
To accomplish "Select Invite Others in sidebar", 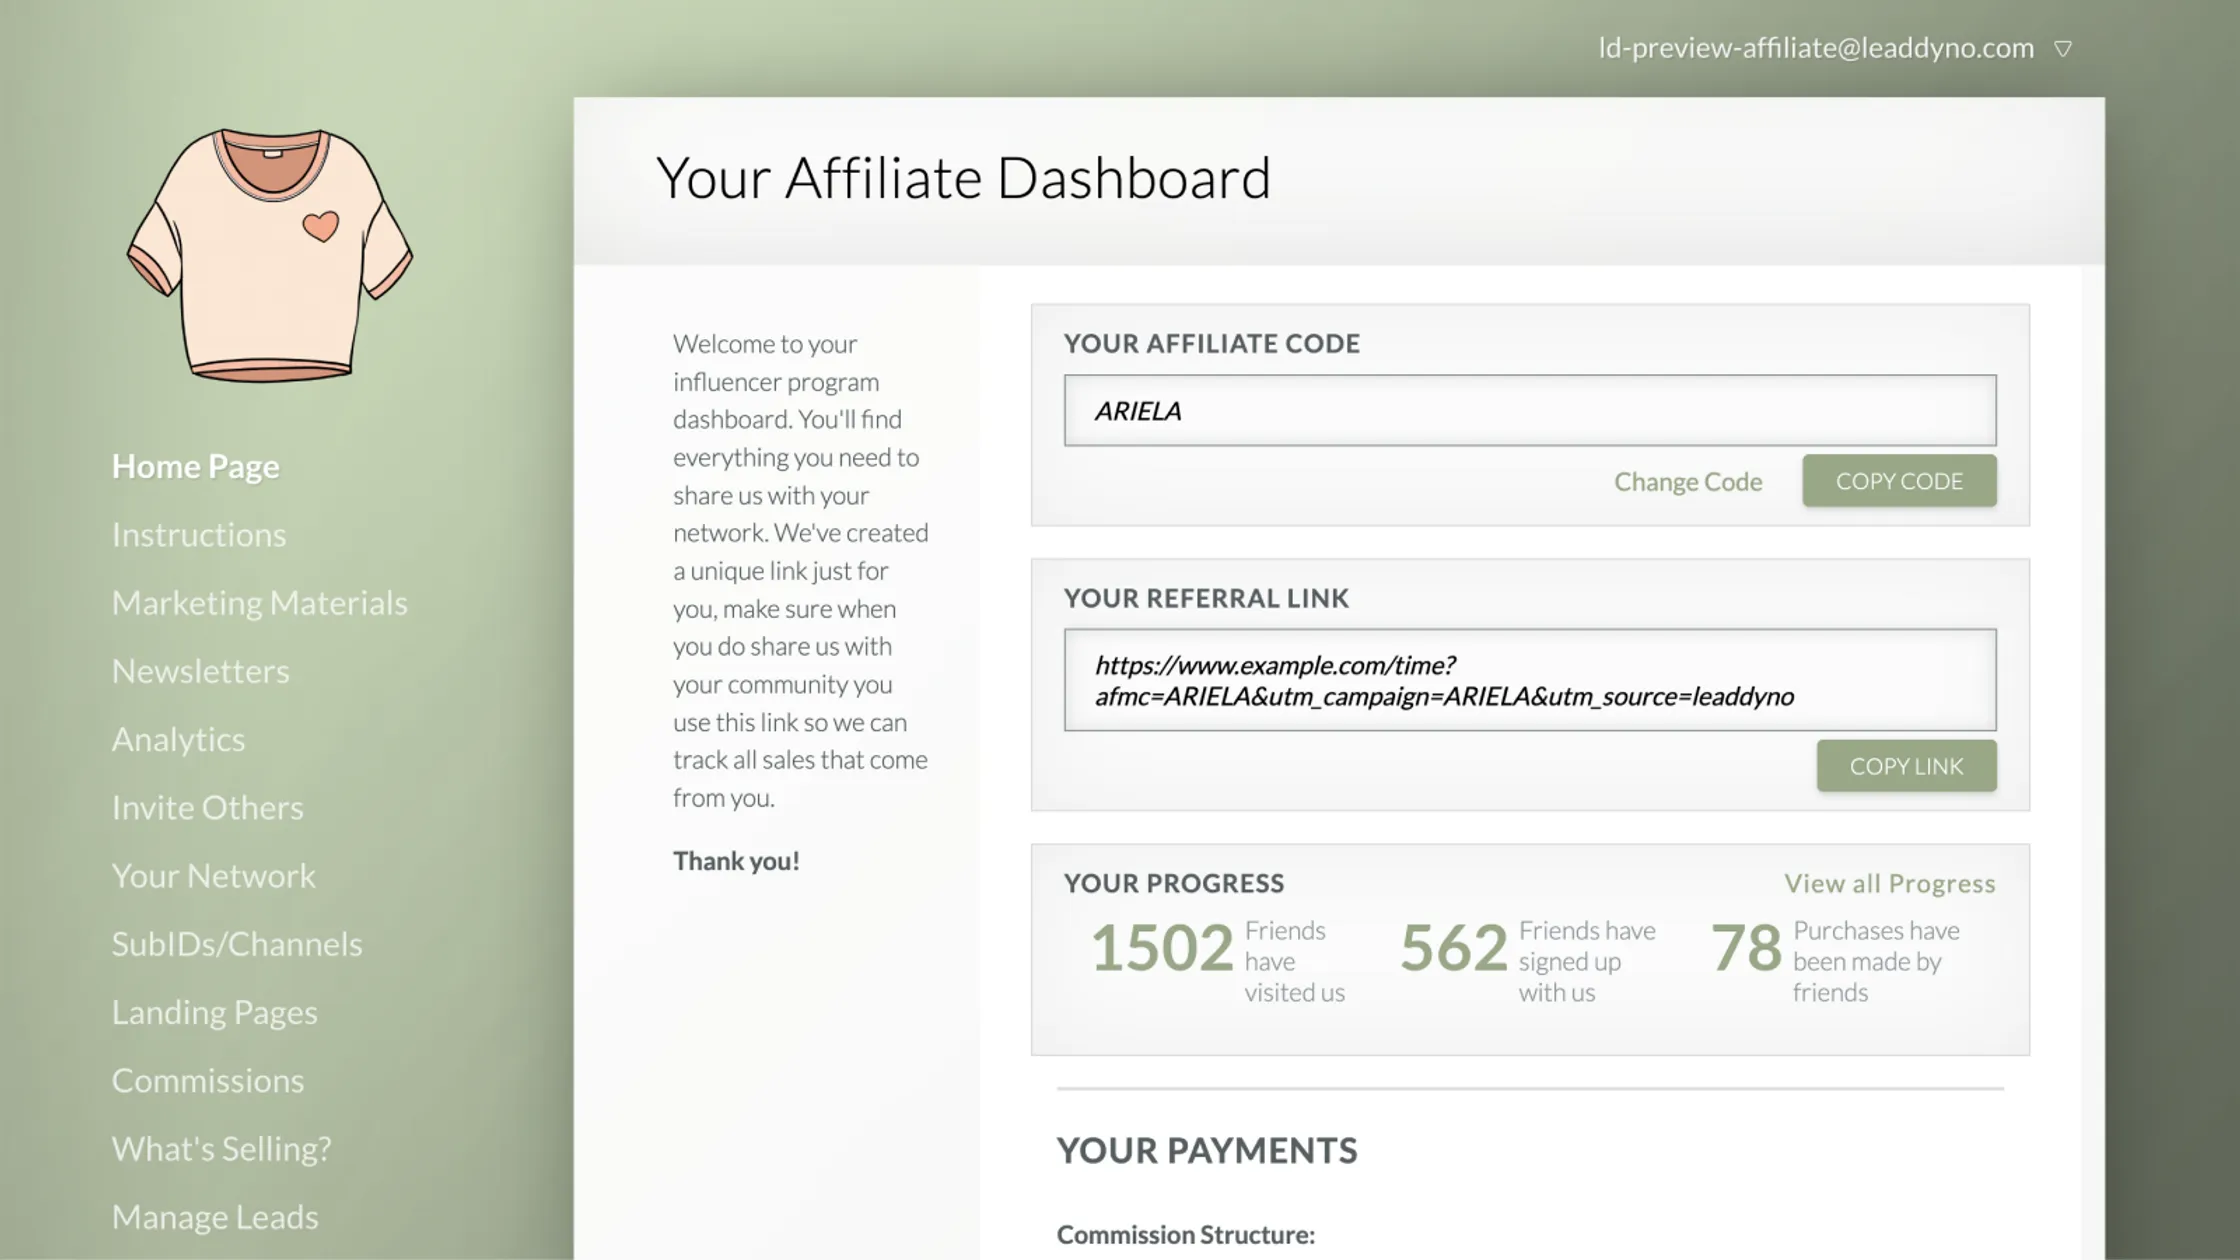I will (207, 808).
